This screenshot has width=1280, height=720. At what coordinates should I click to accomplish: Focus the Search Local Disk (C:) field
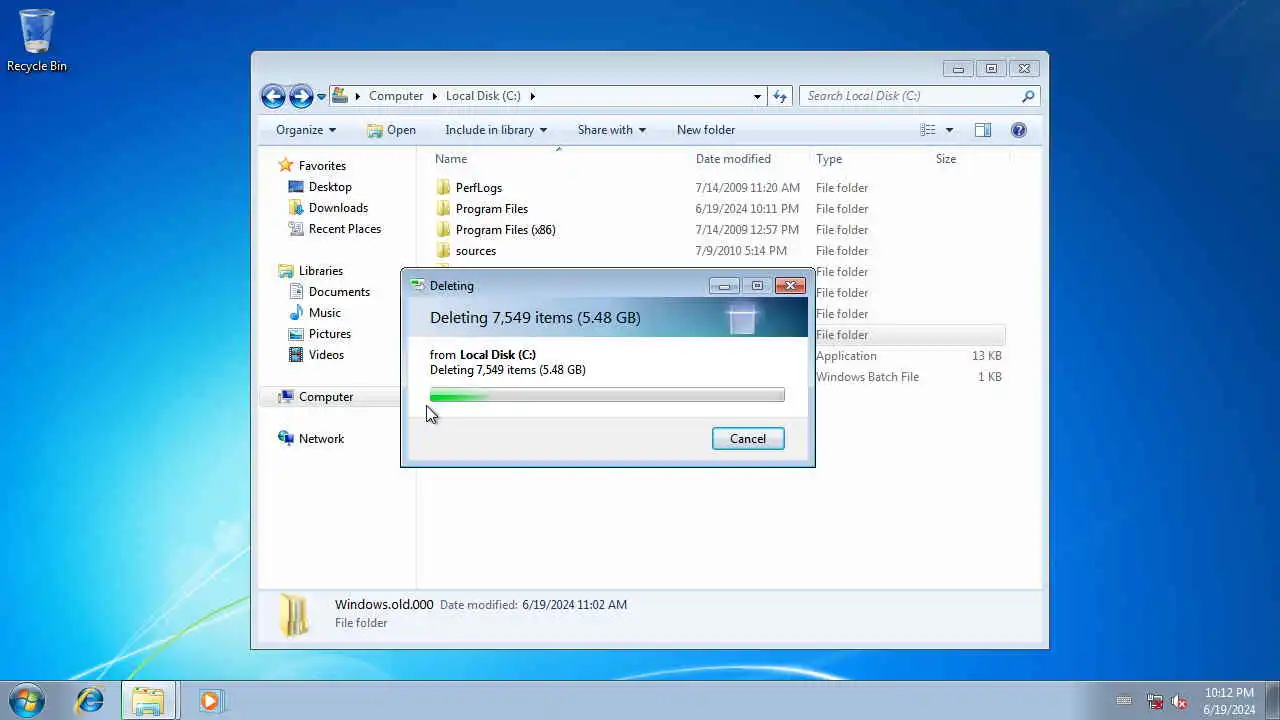click(x=910, y=96)
